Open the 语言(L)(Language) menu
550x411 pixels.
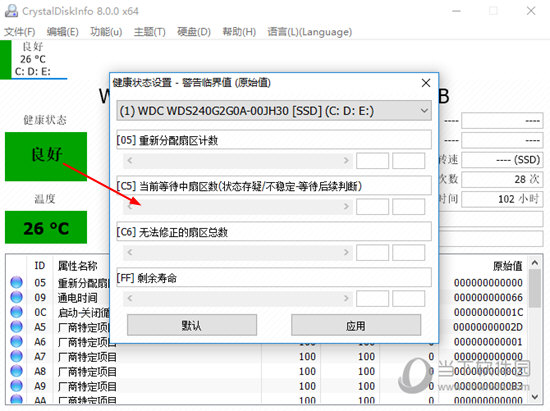(309, 32)
